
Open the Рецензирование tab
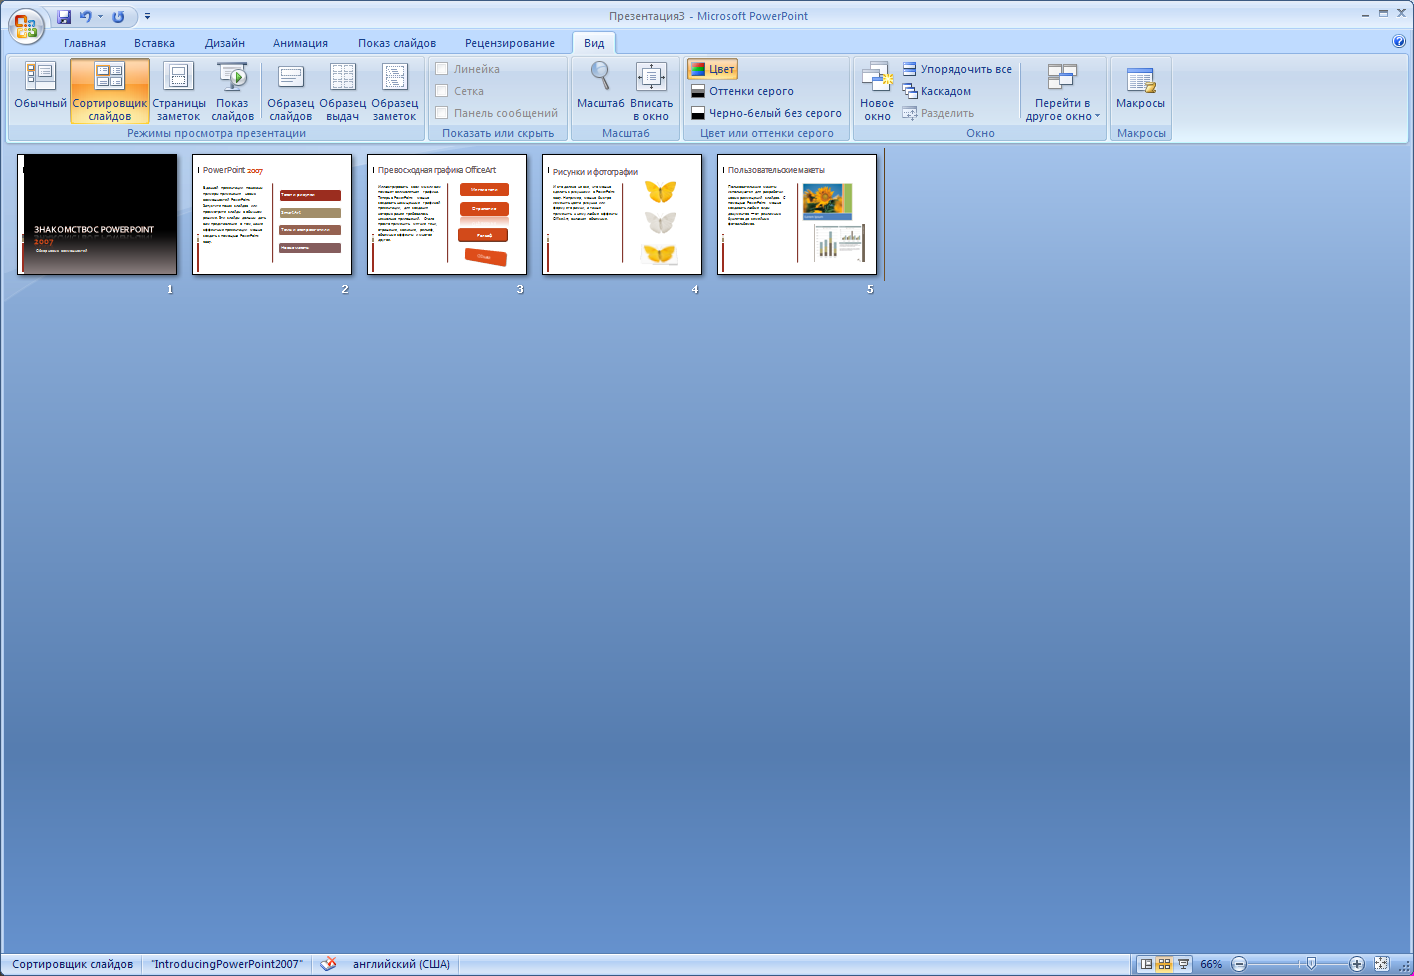[510, 43]
